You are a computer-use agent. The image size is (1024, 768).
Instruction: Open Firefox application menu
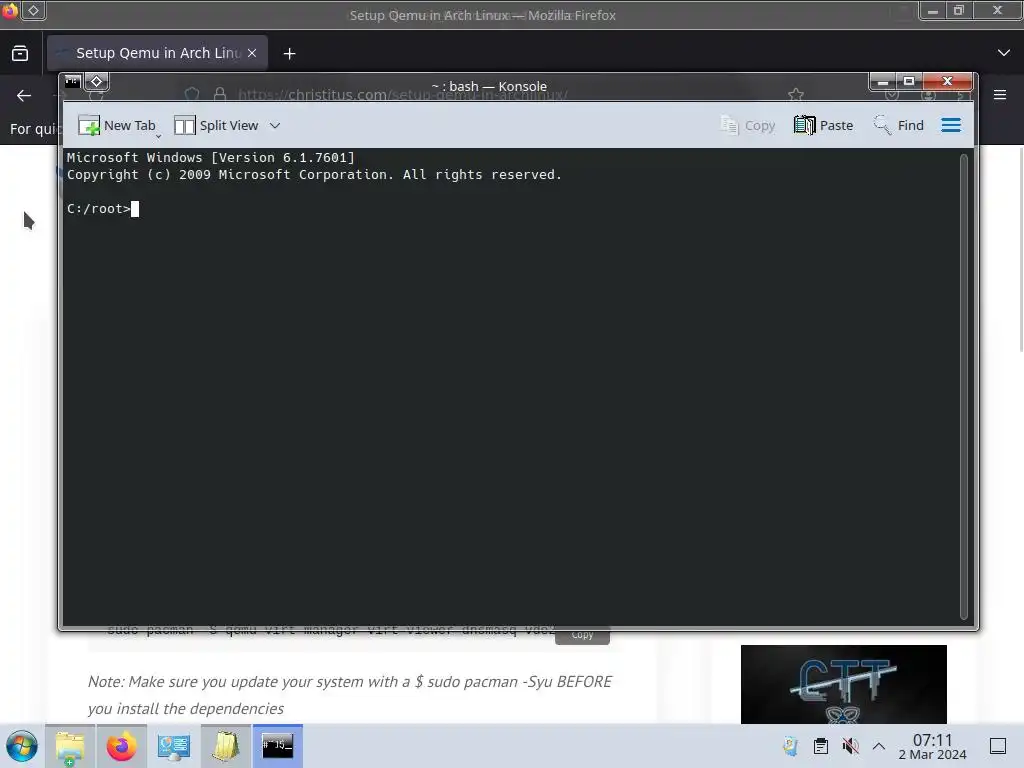1000,95
